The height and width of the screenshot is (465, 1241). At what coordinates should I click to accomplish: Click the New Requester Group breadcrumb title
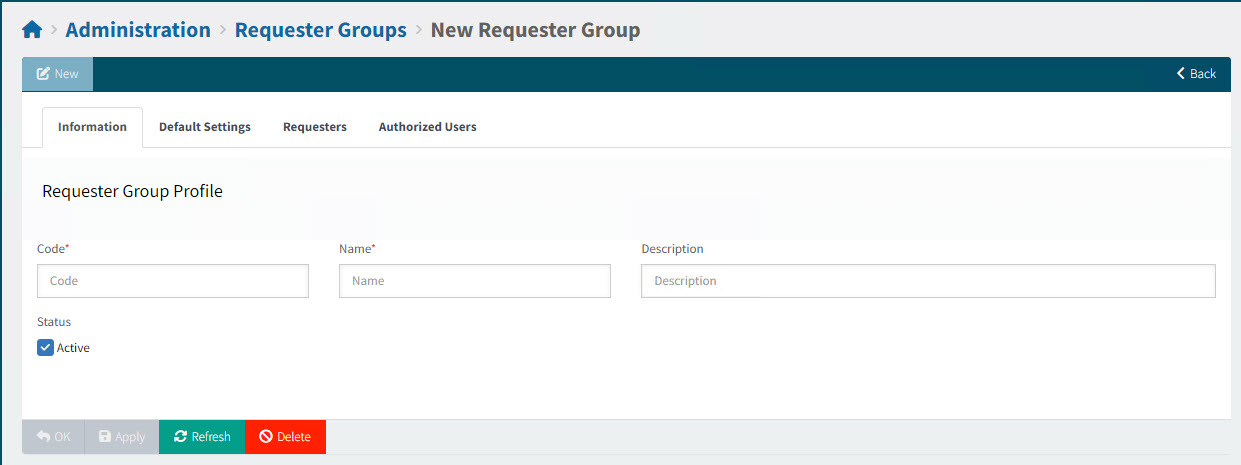tap(535, 30)
